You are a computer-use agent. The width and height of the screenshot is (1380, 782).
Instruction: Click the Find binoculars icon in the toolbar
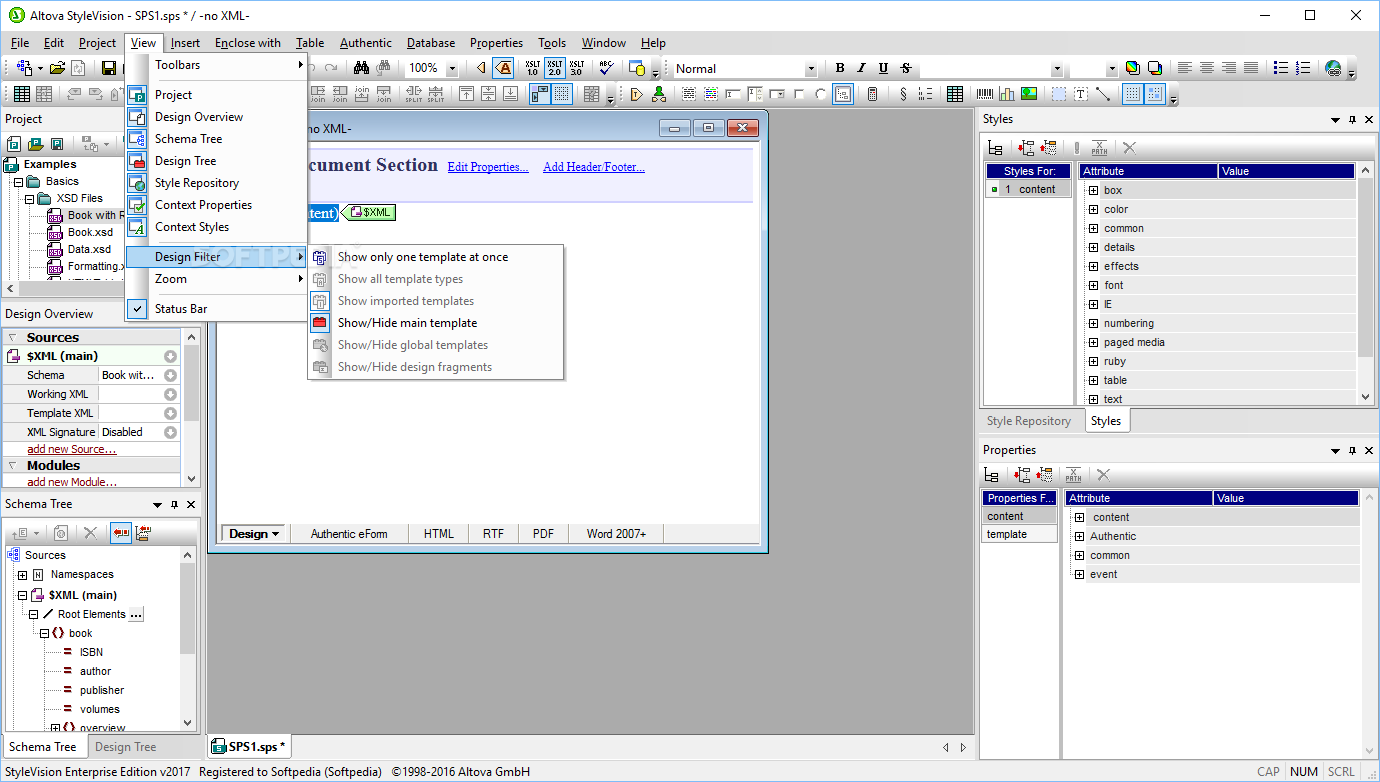point(362,68)
